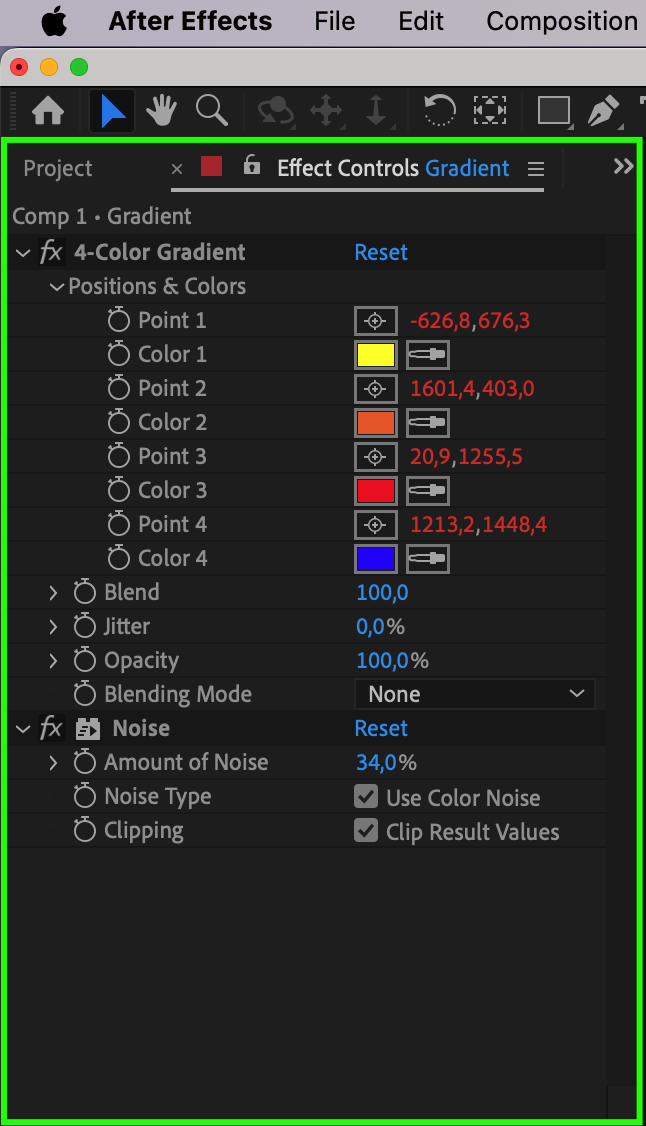
Task: Close the Effect Controls panel tab
Action: 177,169
